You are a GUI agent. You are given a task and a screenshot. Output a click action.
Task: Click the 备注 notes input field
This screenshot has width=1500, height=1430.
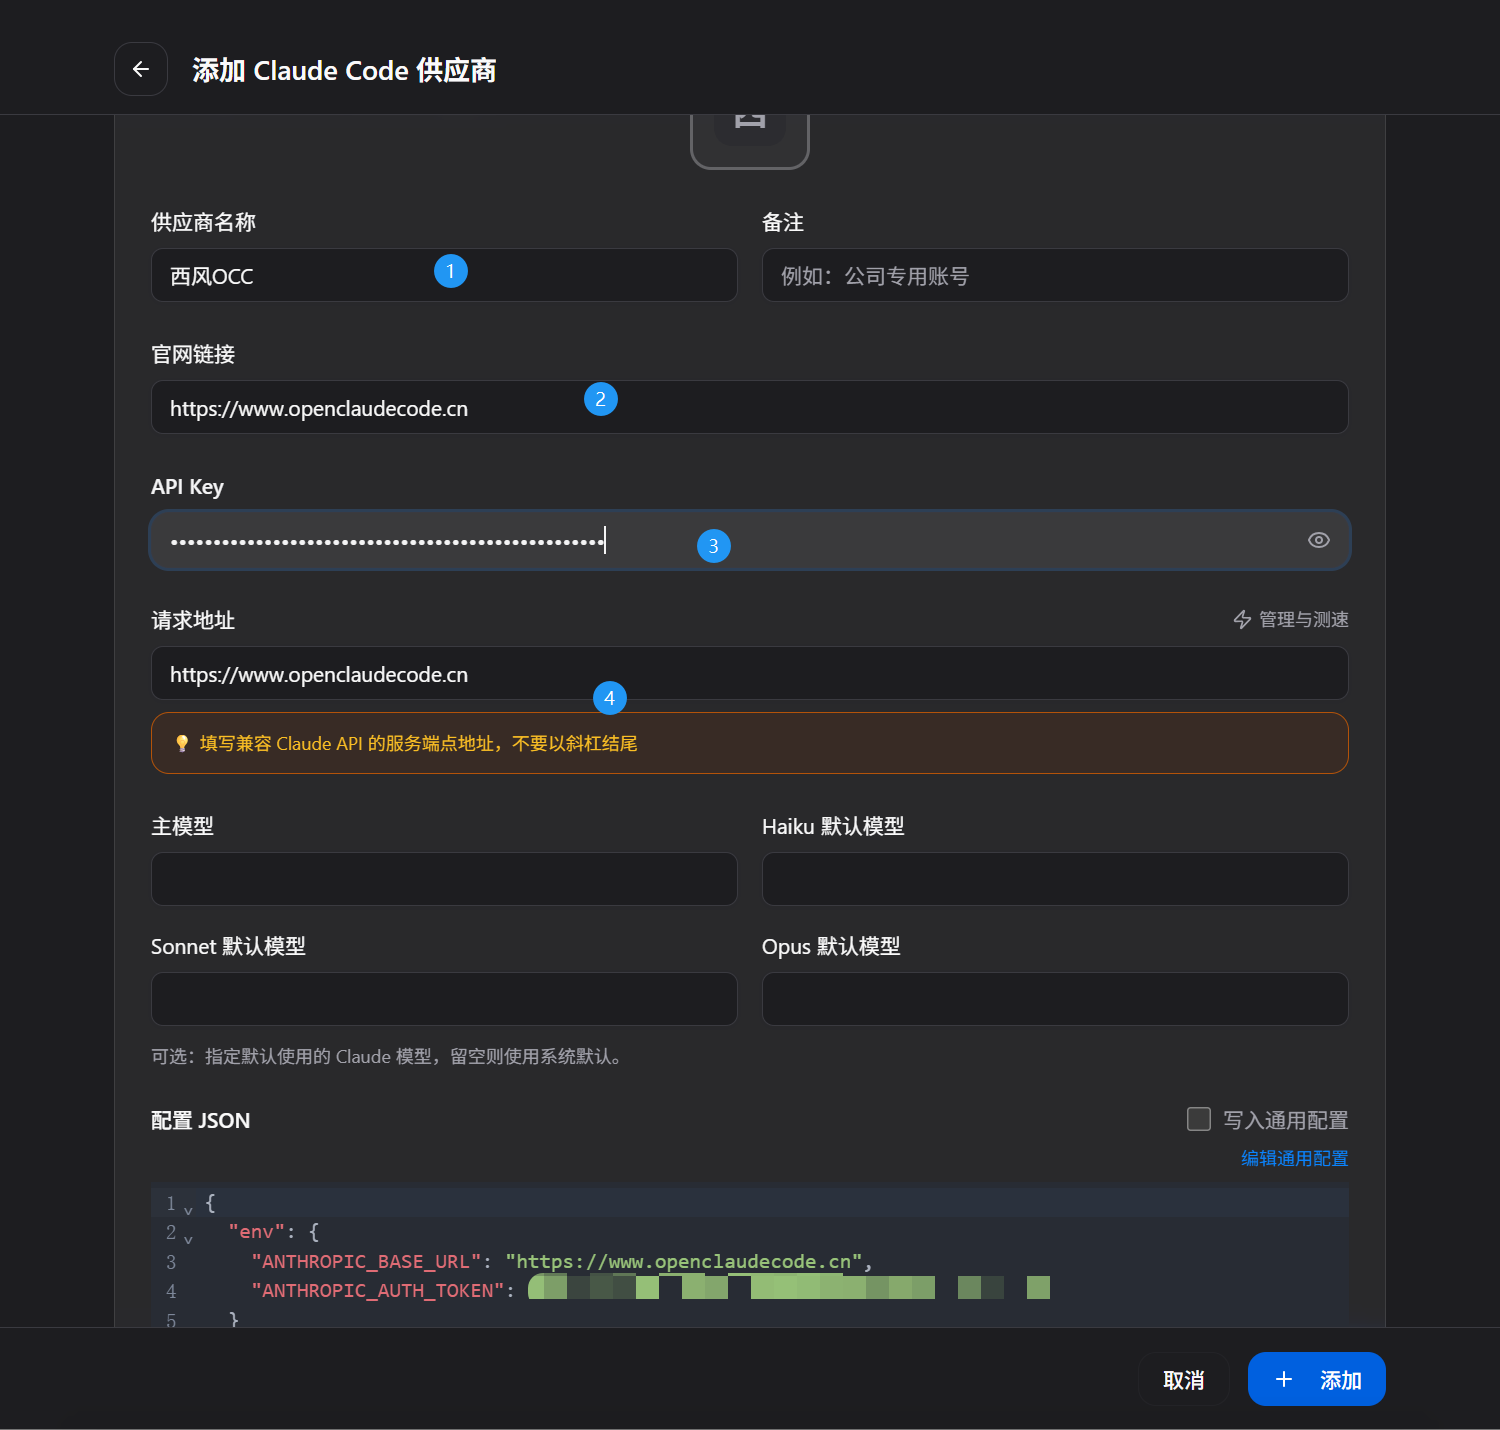pos(1054,275)
